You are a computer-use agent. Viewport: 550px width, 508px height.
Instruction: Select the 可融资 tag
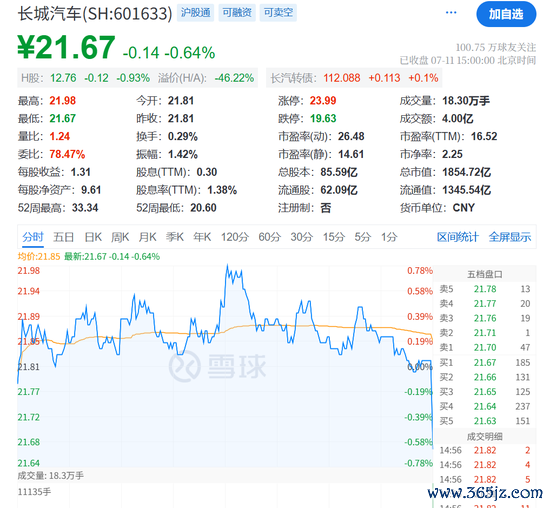(x=237, y=13)
